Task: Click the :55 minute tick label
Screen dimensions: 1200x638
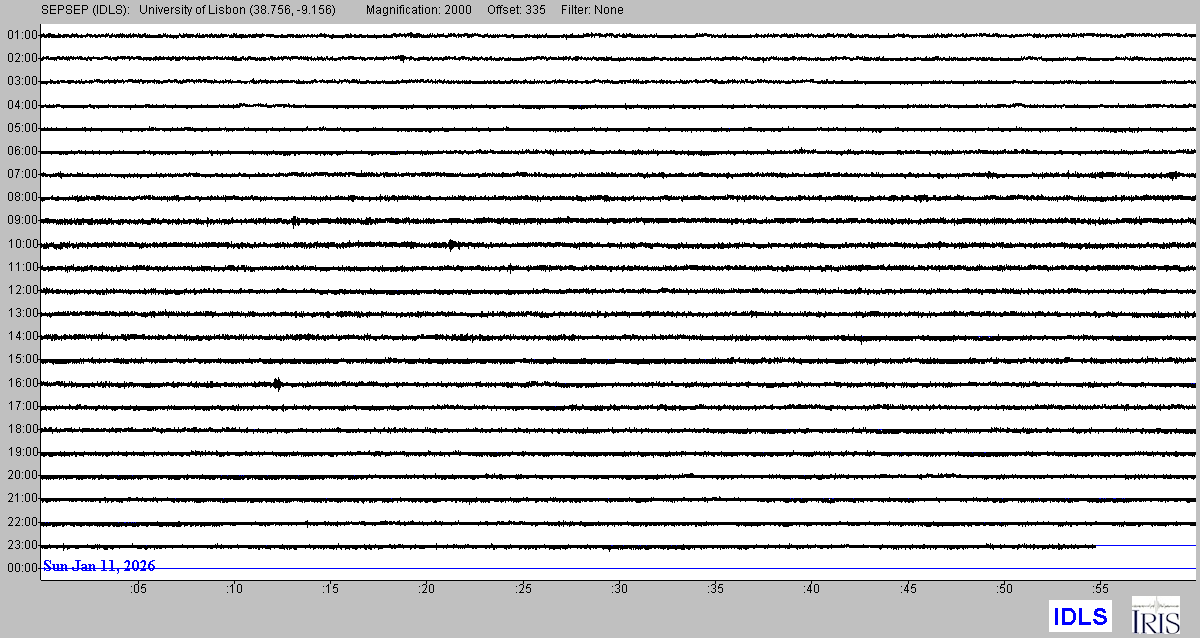Action: pyautogui.click(x=1101, y=590)
